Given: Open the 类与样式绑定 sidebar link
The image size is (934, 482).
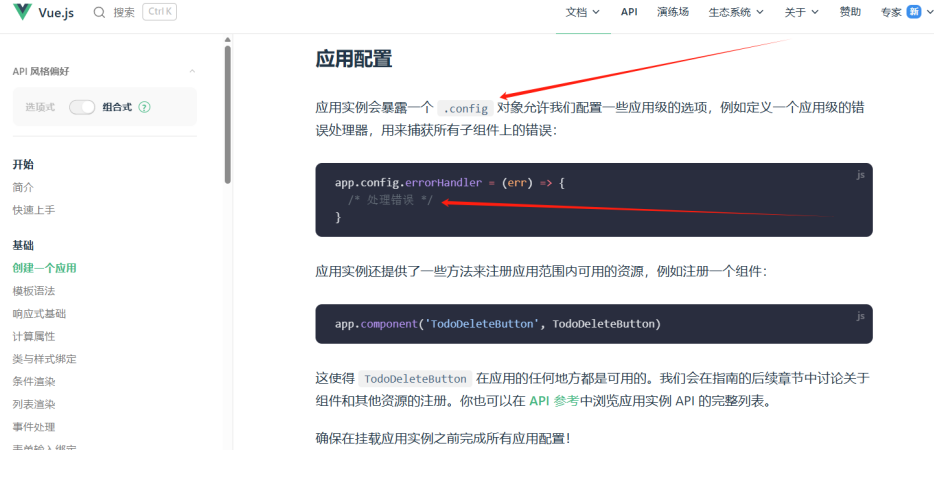Looking at the screenshot, I should [x=45, y=359].
